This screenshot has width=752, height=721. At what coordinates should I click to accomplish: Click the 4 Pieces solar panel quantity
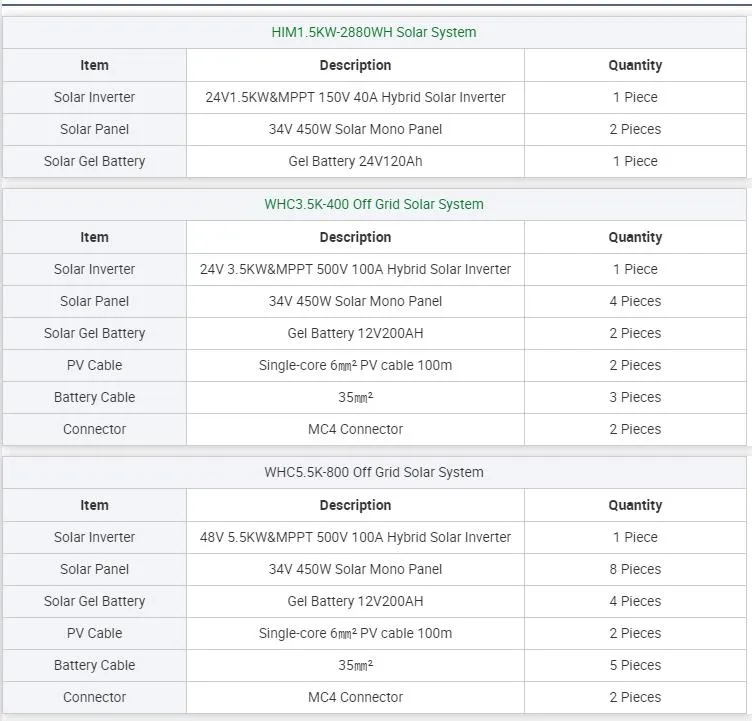[x=635, y=301]
